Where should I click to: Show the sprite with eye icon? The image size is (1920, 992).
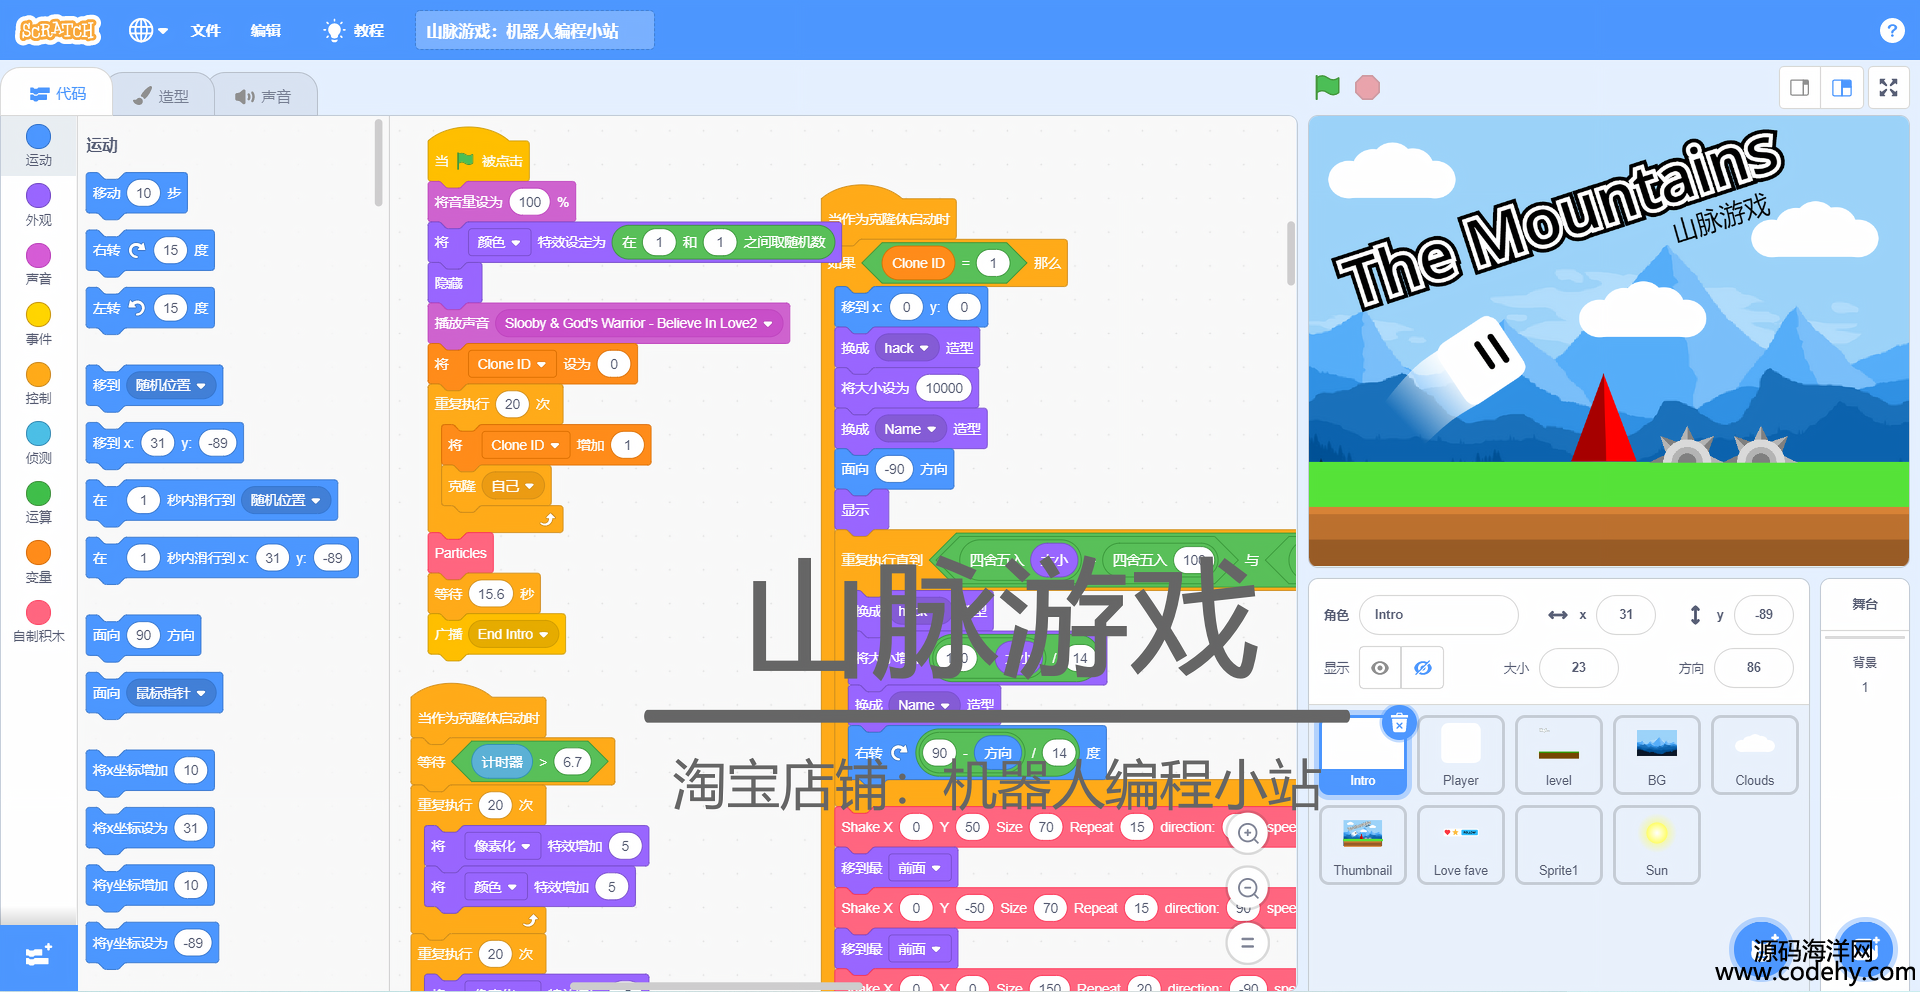click(x=1380, y=668)
